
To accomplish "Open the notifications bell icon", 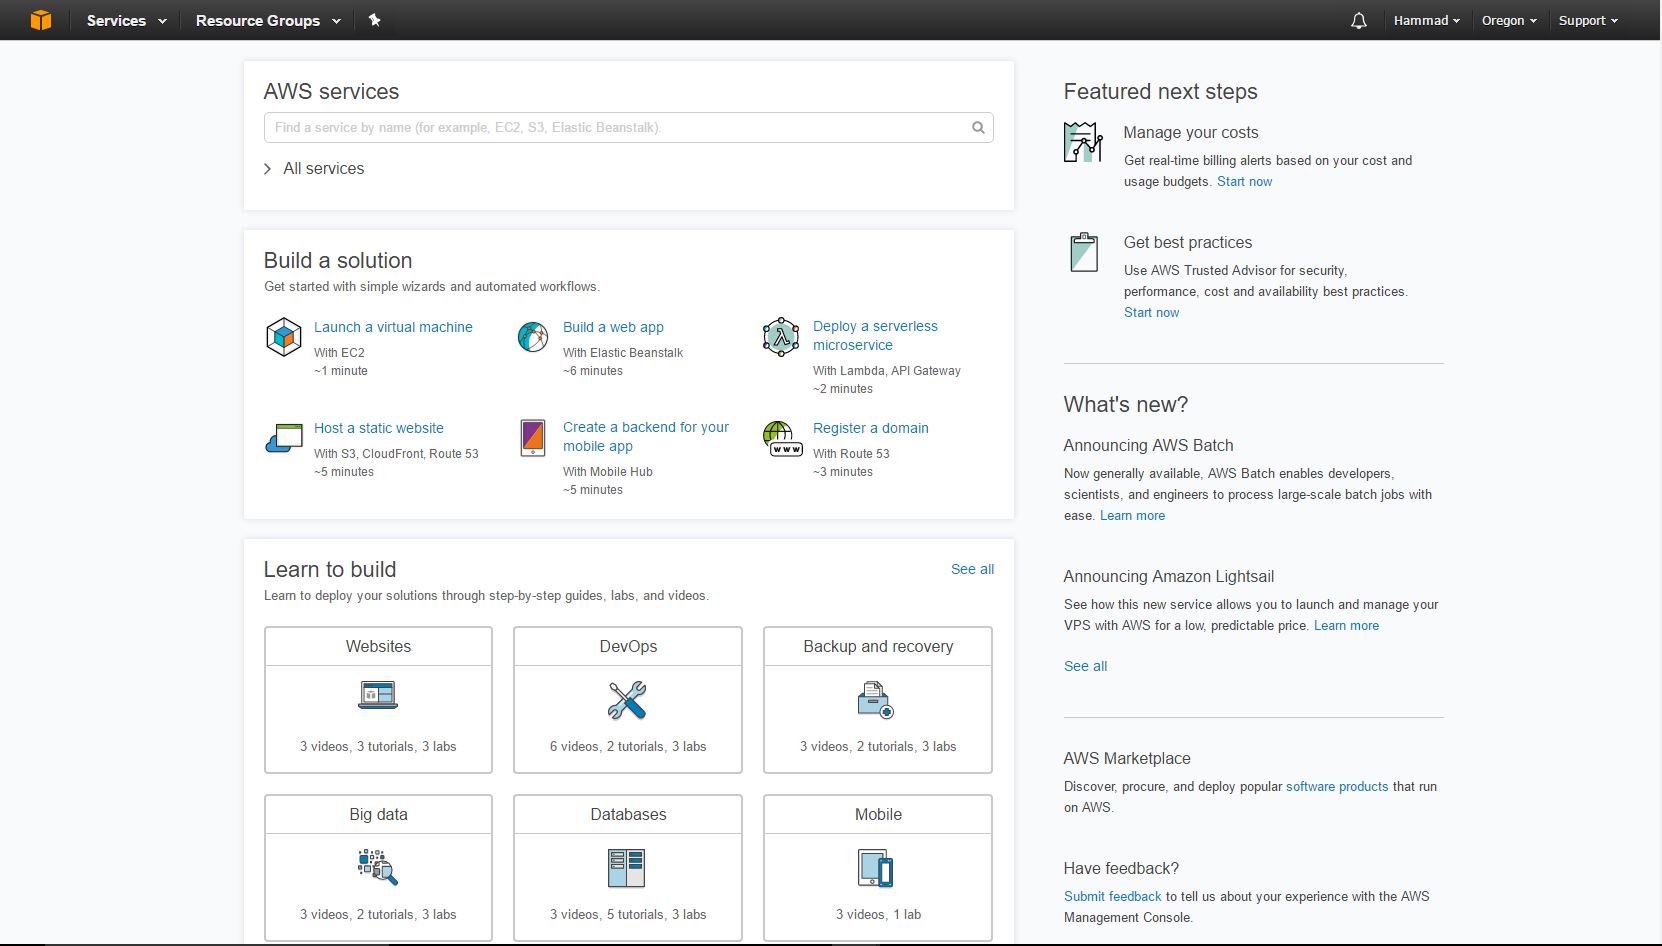I will pos(1358,20).
